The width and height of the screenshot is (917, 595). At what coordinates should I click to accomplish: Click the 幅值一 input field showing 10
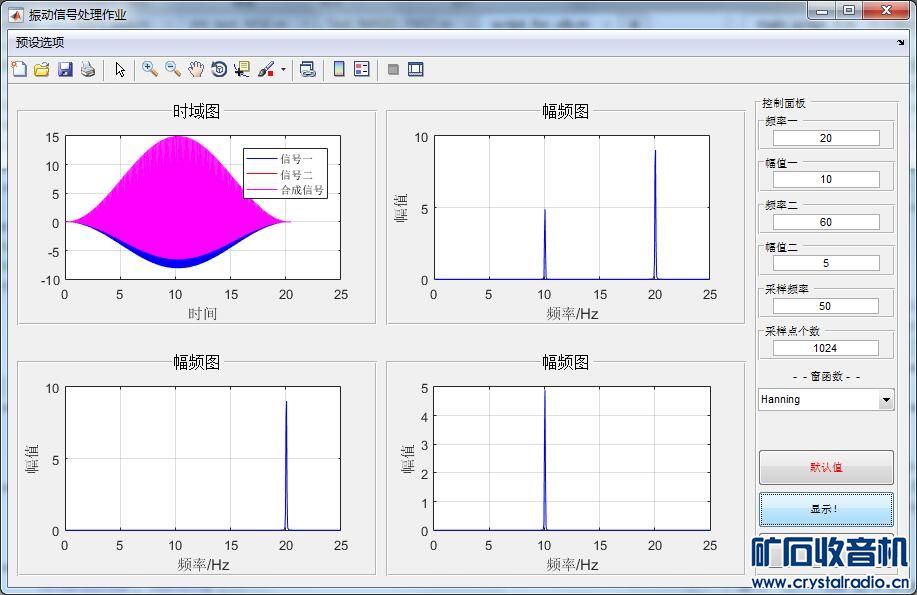coord(826,180)
